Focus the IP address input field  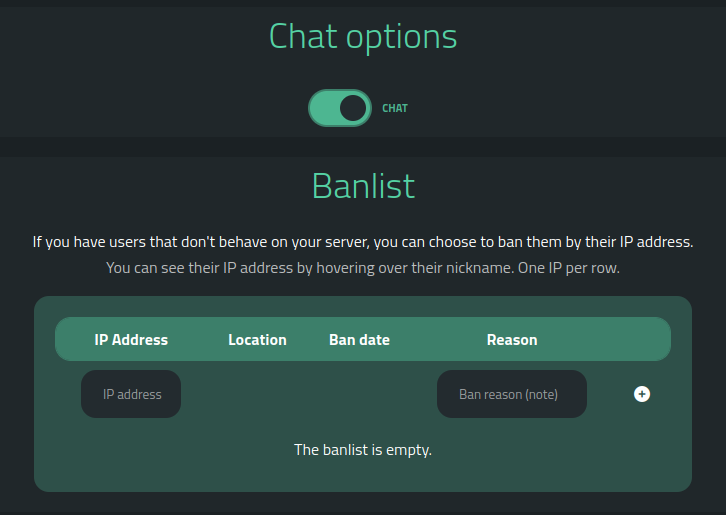pyautogui.click(x=131, y=394)
